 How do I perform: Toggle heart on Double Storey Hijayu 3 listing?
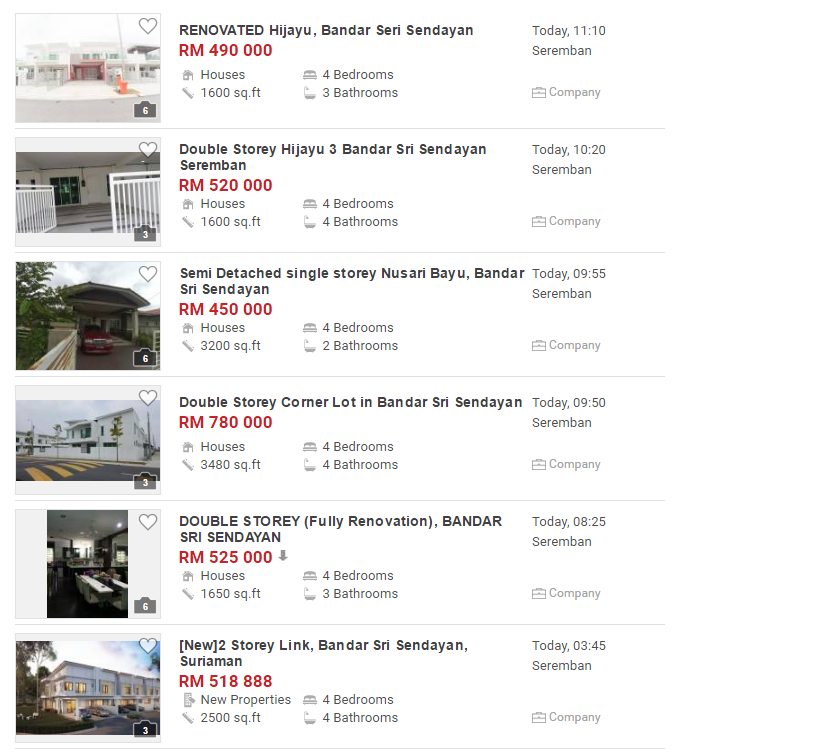[148, 150]
